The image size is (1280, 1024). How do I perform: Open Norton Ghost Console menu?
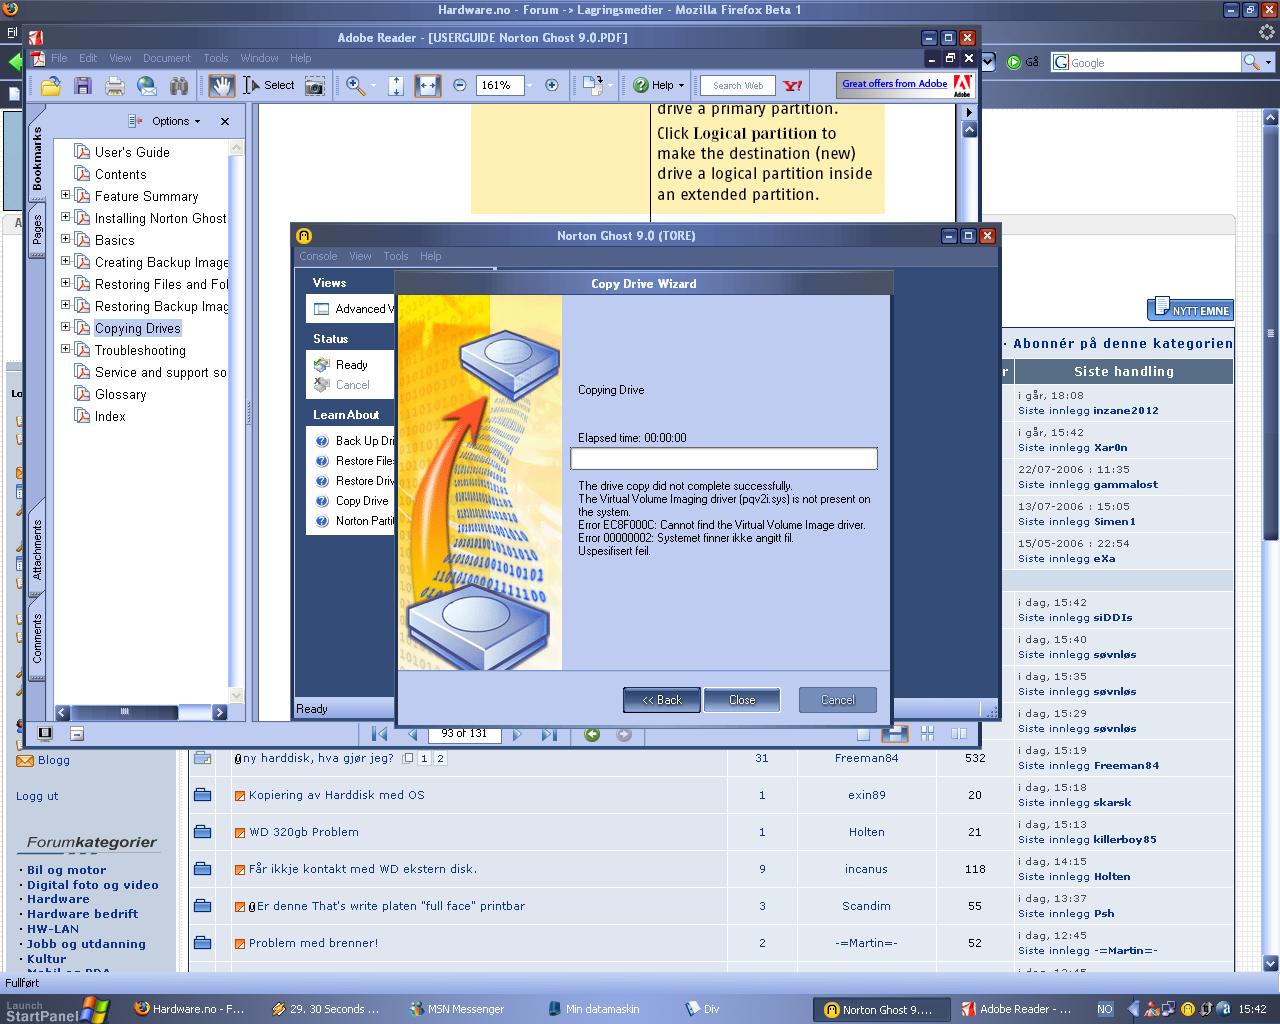[318, 256]
